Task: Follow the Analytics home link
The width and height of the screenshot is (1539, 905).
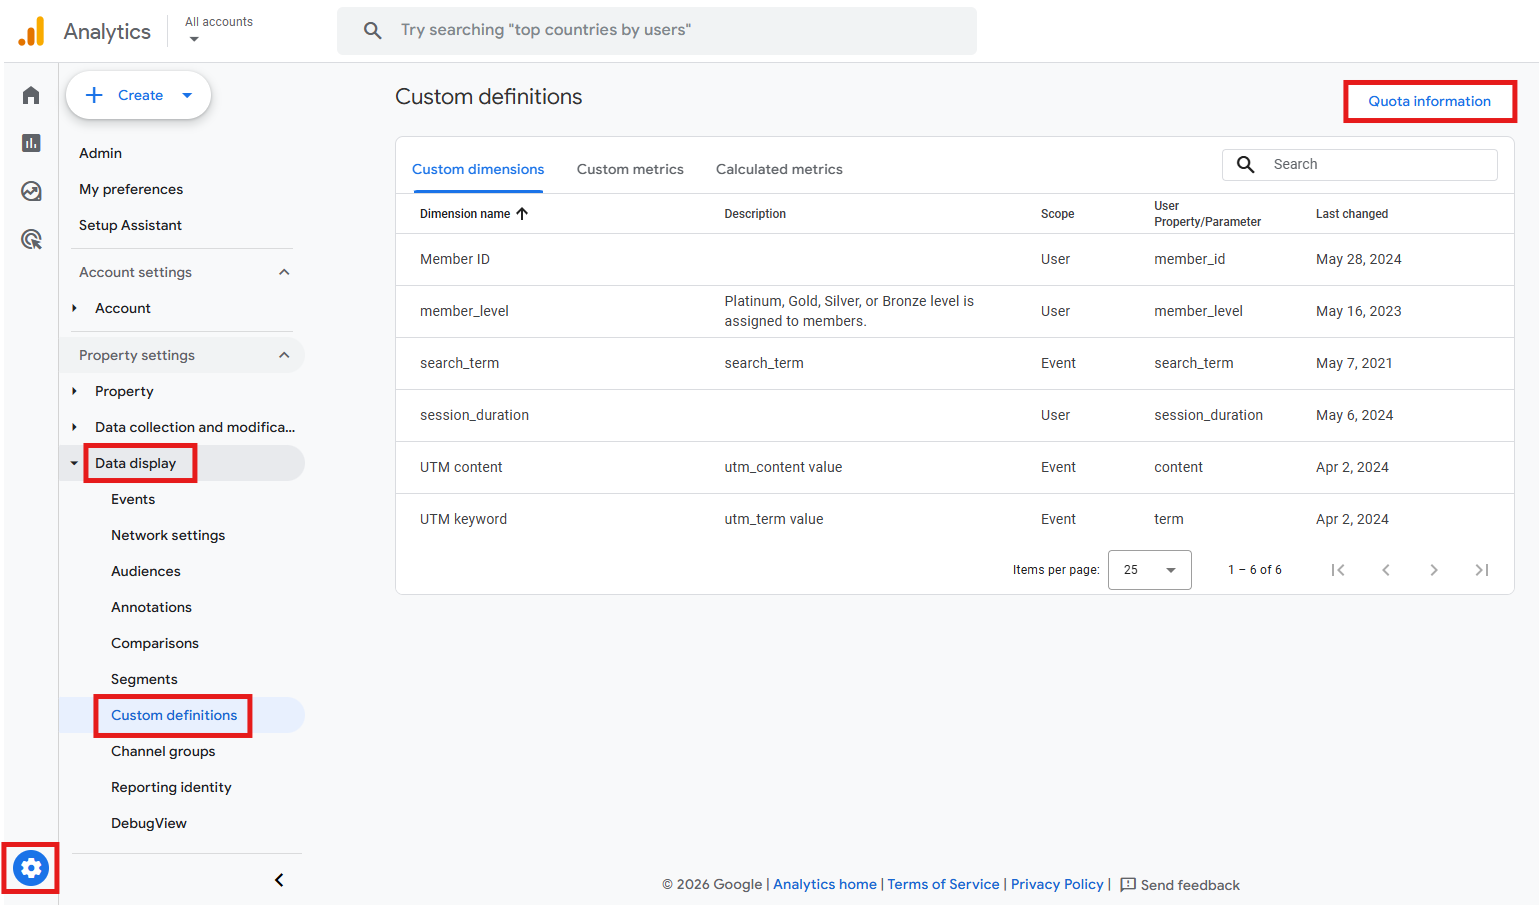Action: tap(825, 884)
